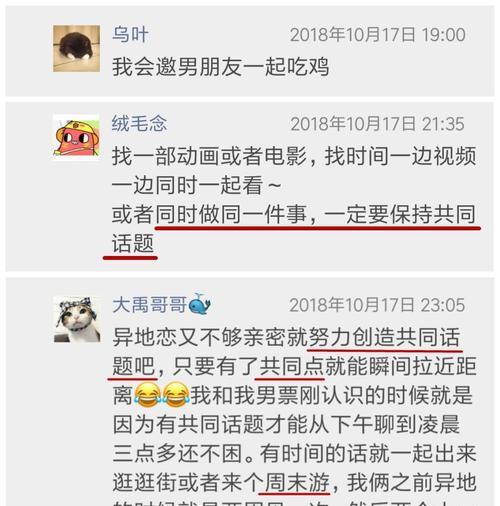Tap the username 乌叶
Screen dimensions: 500x506
click(x=130, y=34)
